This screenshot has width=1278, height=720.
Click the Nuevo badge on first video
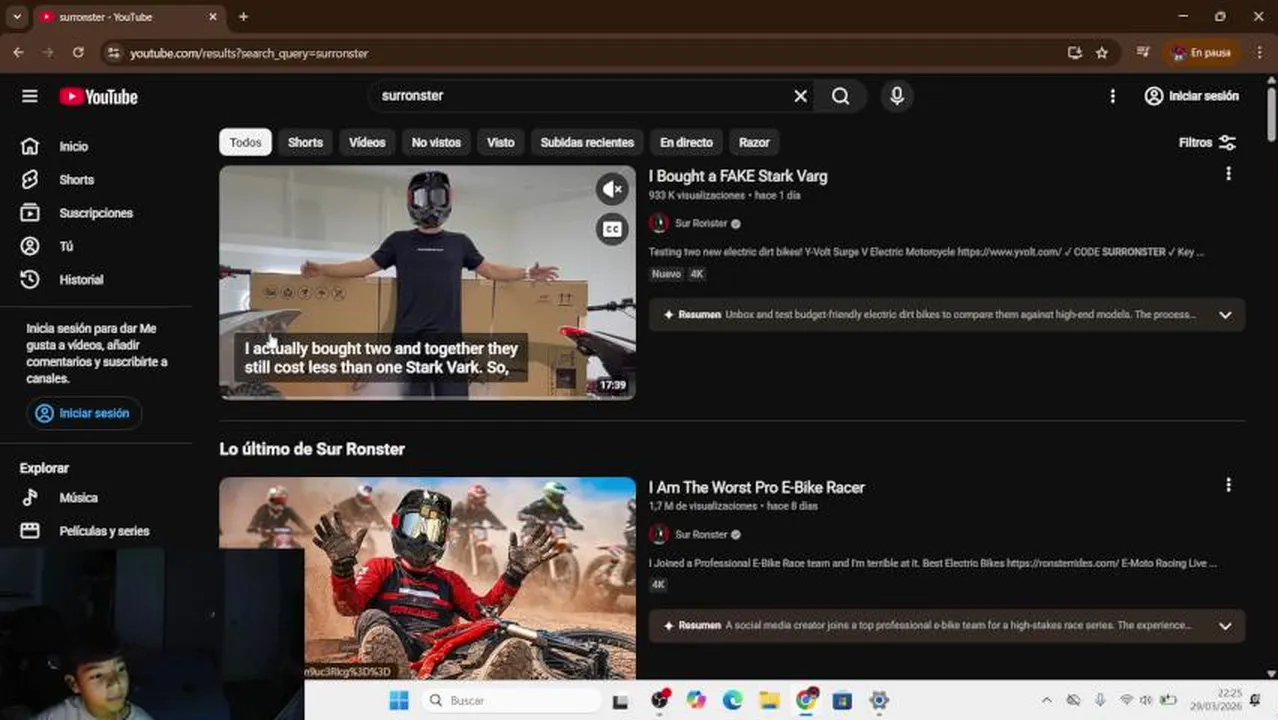[x=666, y=274]
